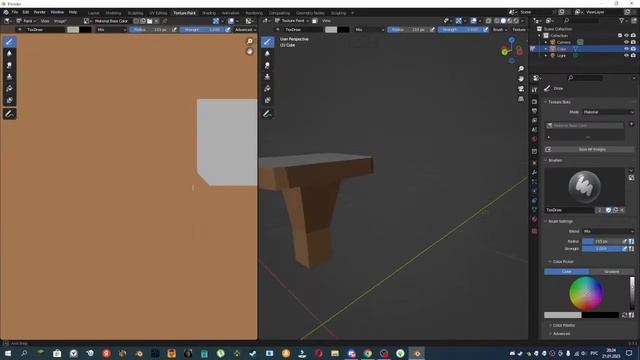Select Draw brush in 3D viewport toolbar

click(267, 42)
